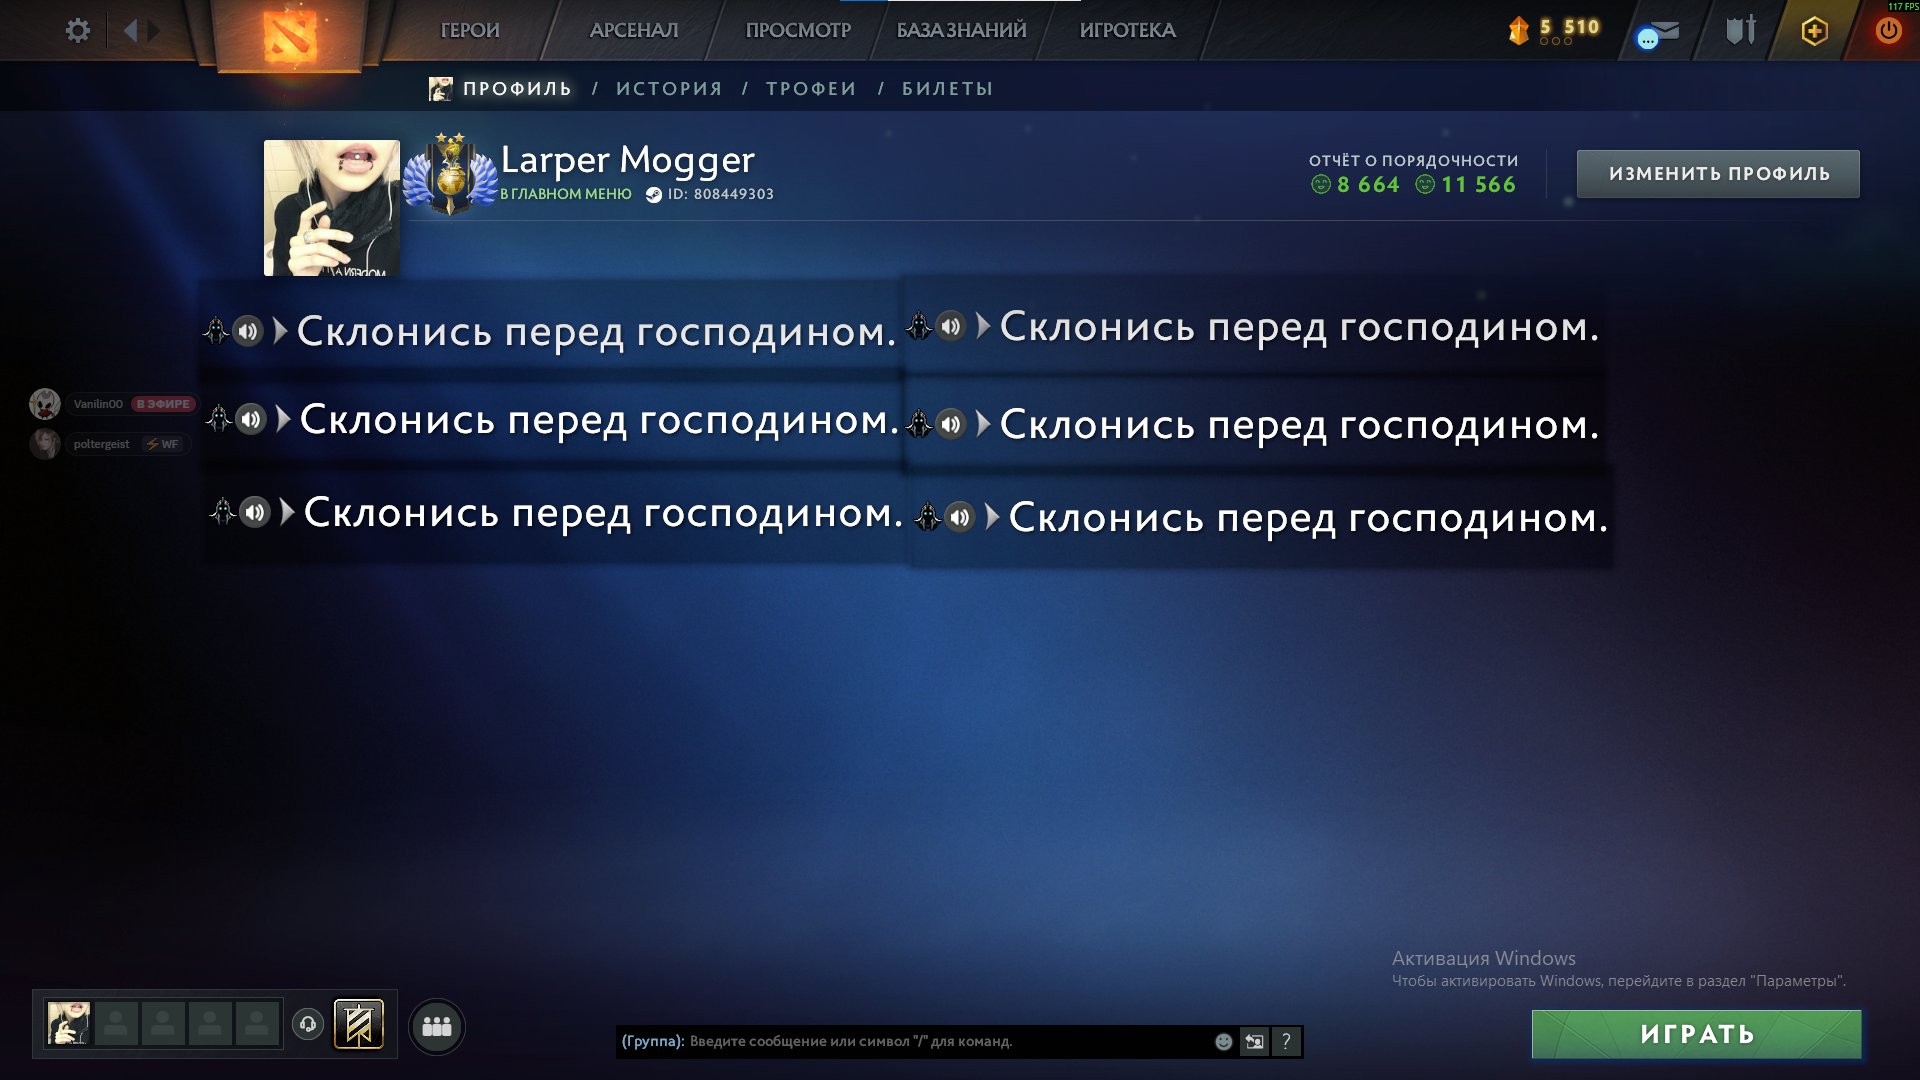This screenshot has height=1080, width=1920.
Task: Open the Dota Plus hexagon icon
Action: [x=1814, y=31]
